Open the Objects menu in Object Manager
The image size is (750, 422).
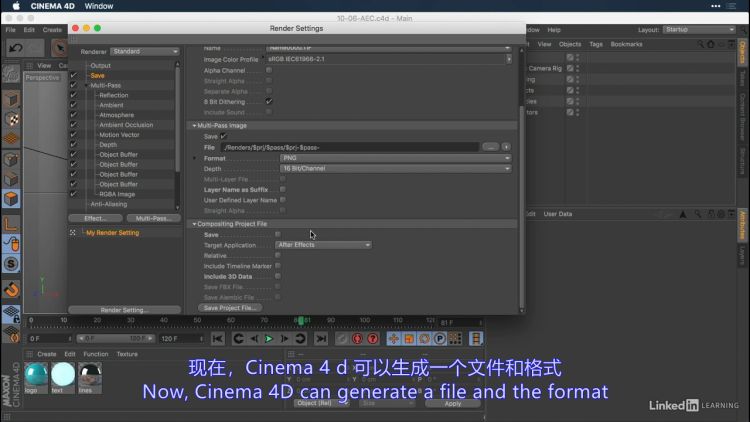click(570, 44)
